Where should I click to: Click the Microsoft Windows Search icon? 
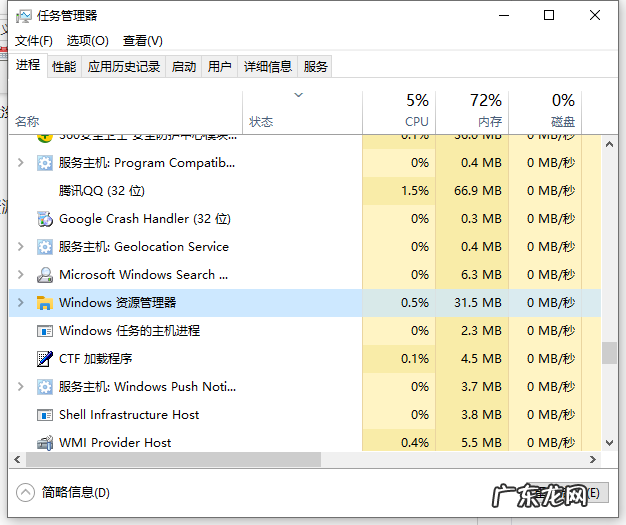pyautogui.click(x=45, y=275)
